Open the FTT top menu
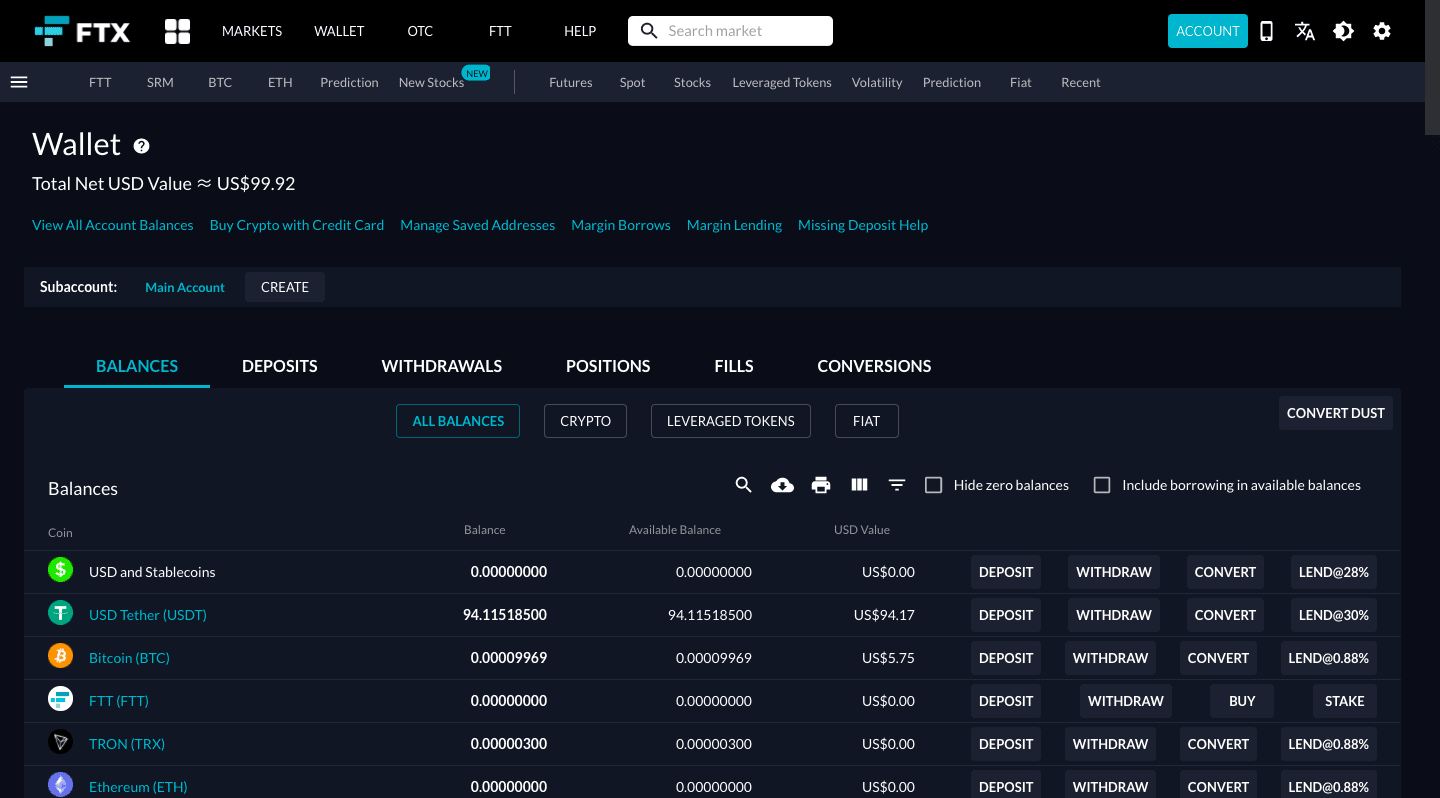The image size is (1440, 798). point(500,31)
